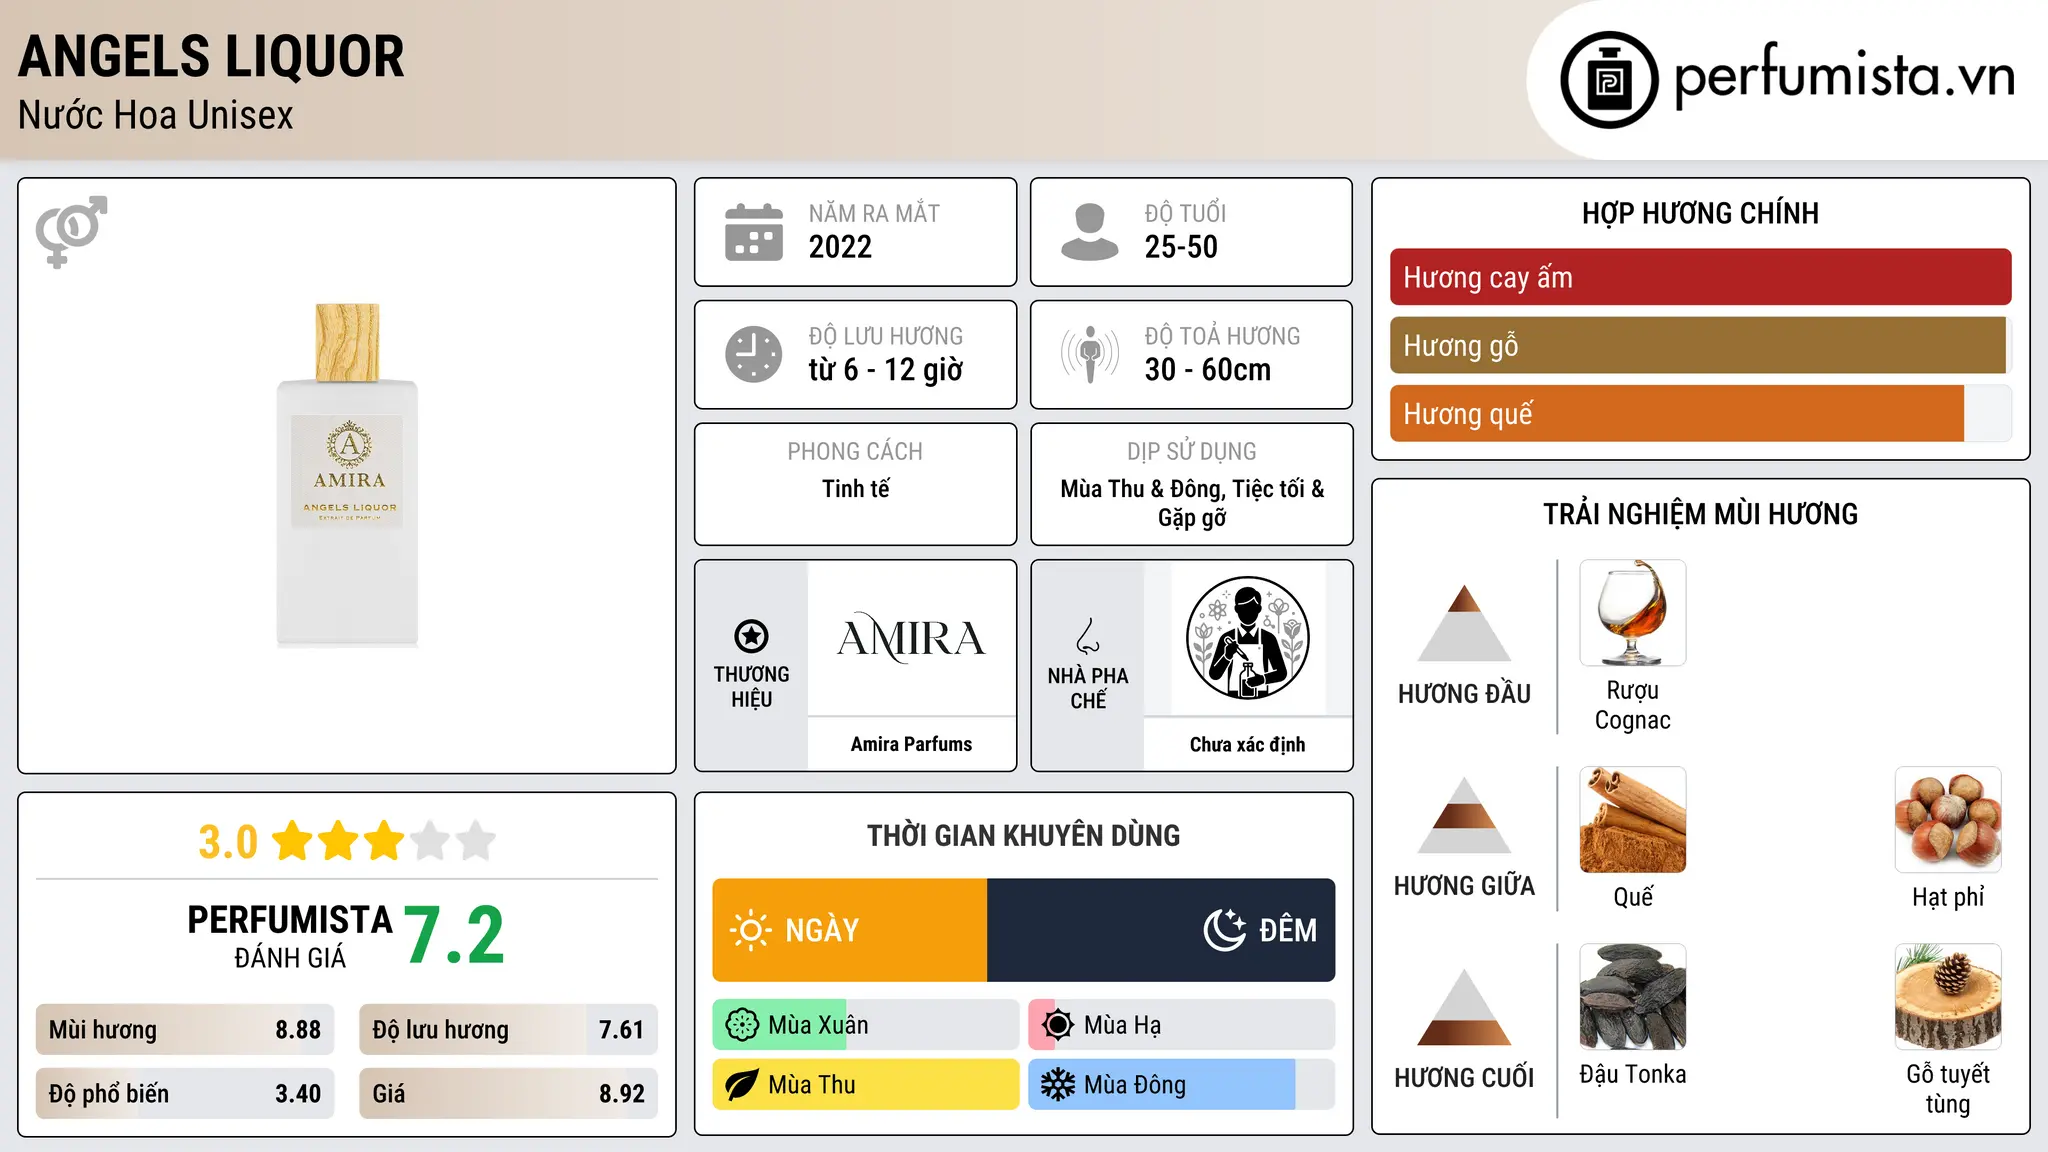
Task: Click the Mùa Thu season bar
Action: [x=866, y=1085]
